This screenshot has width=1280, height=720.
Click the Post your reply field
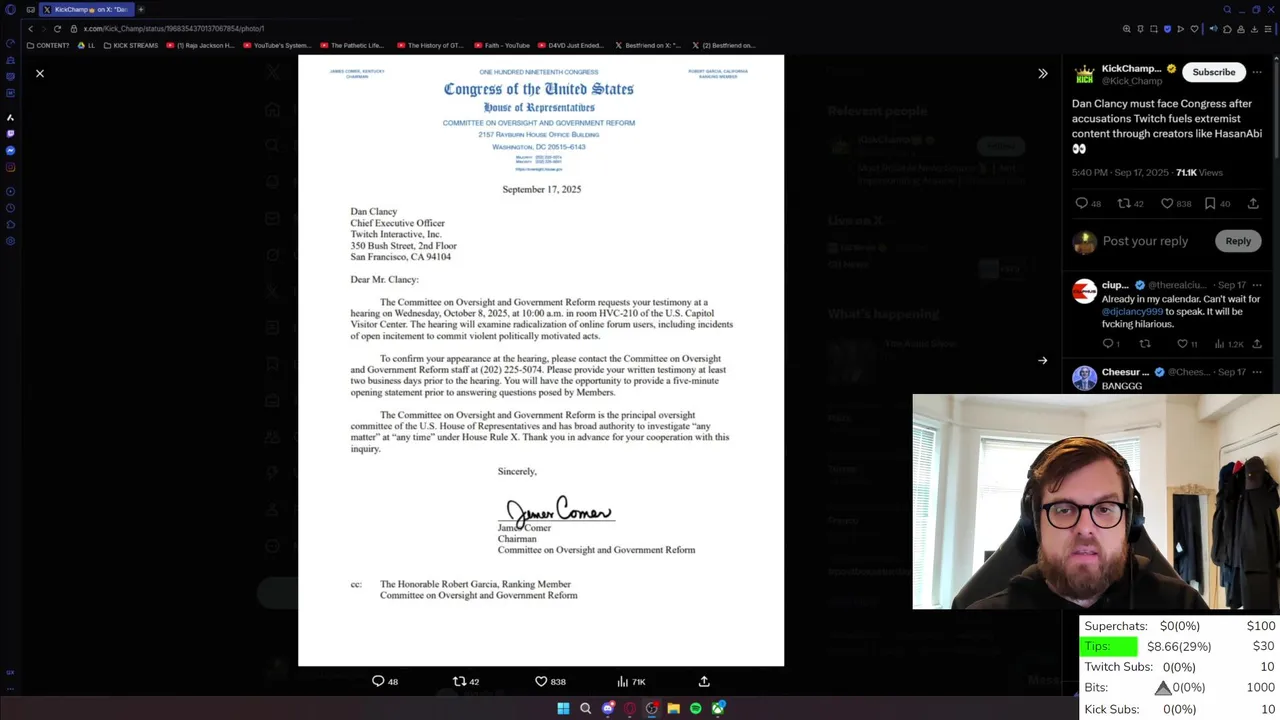pos(1145,241)
